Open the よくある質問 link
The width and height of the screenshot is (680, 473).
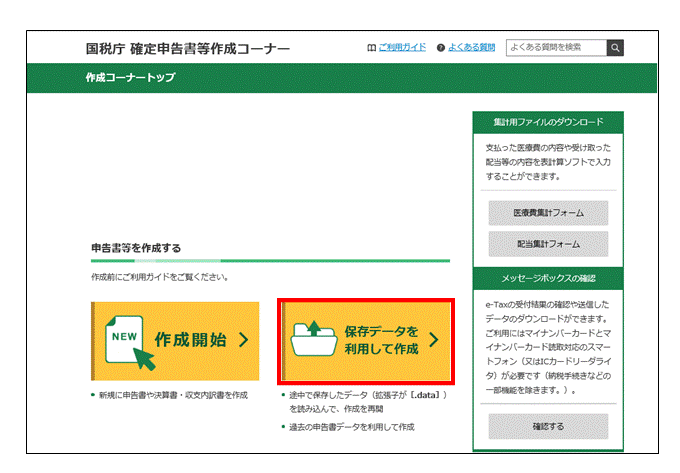coord(473,47)
